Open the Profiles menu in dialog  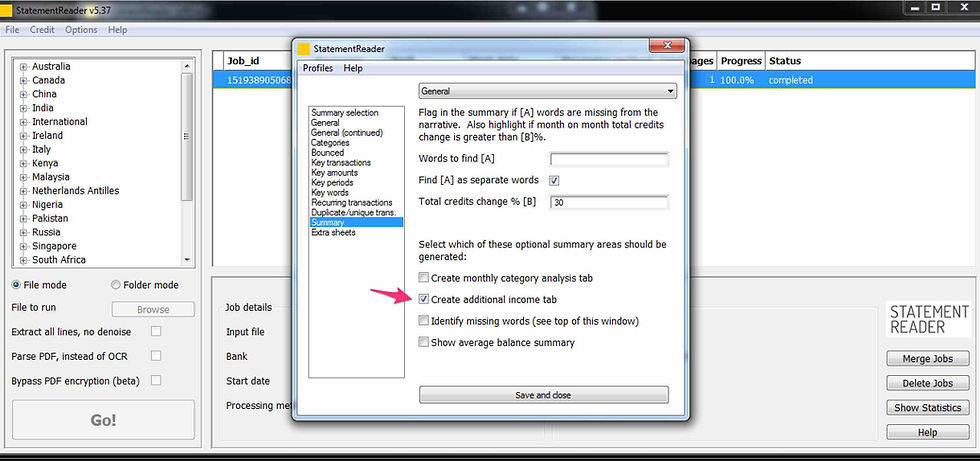318,68
